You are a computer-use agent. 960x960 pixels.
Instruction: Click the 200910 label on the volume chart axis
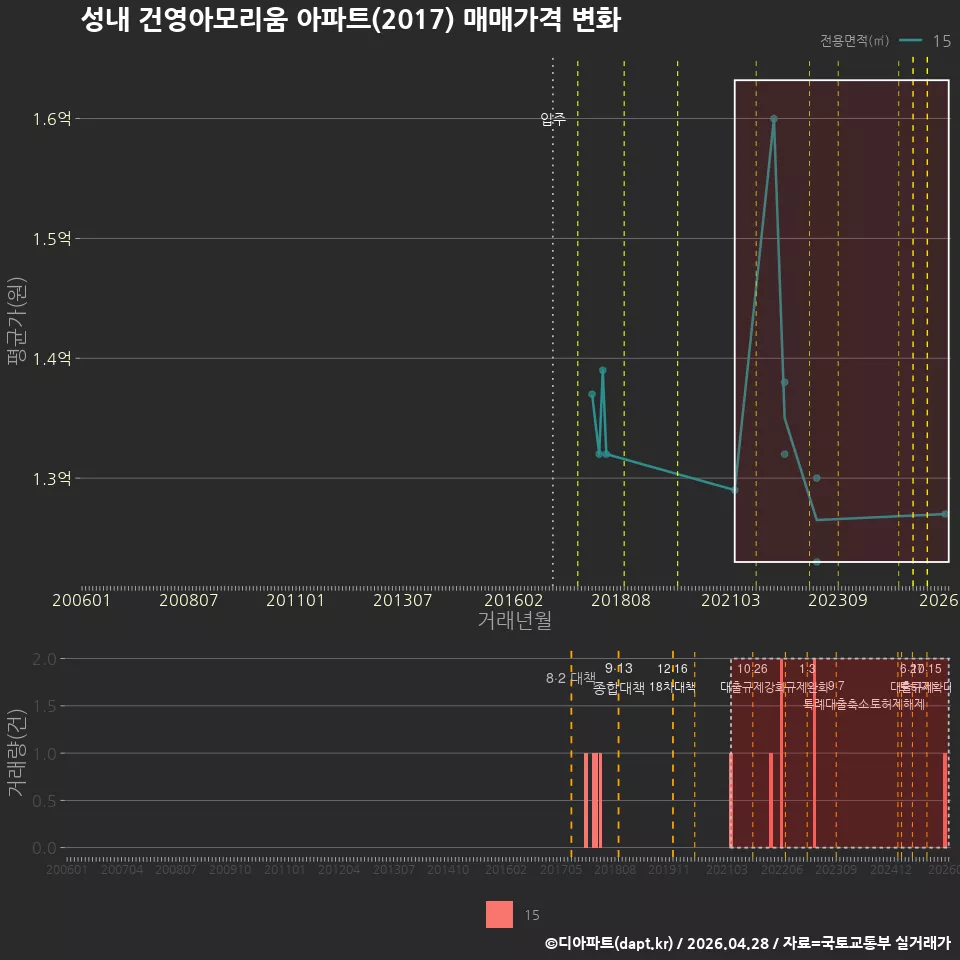(x=230, y=869)
